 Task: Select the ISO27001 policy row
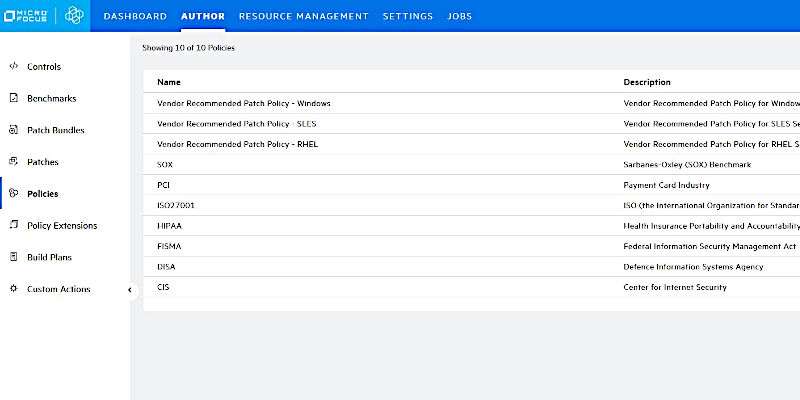pos(471,205)
